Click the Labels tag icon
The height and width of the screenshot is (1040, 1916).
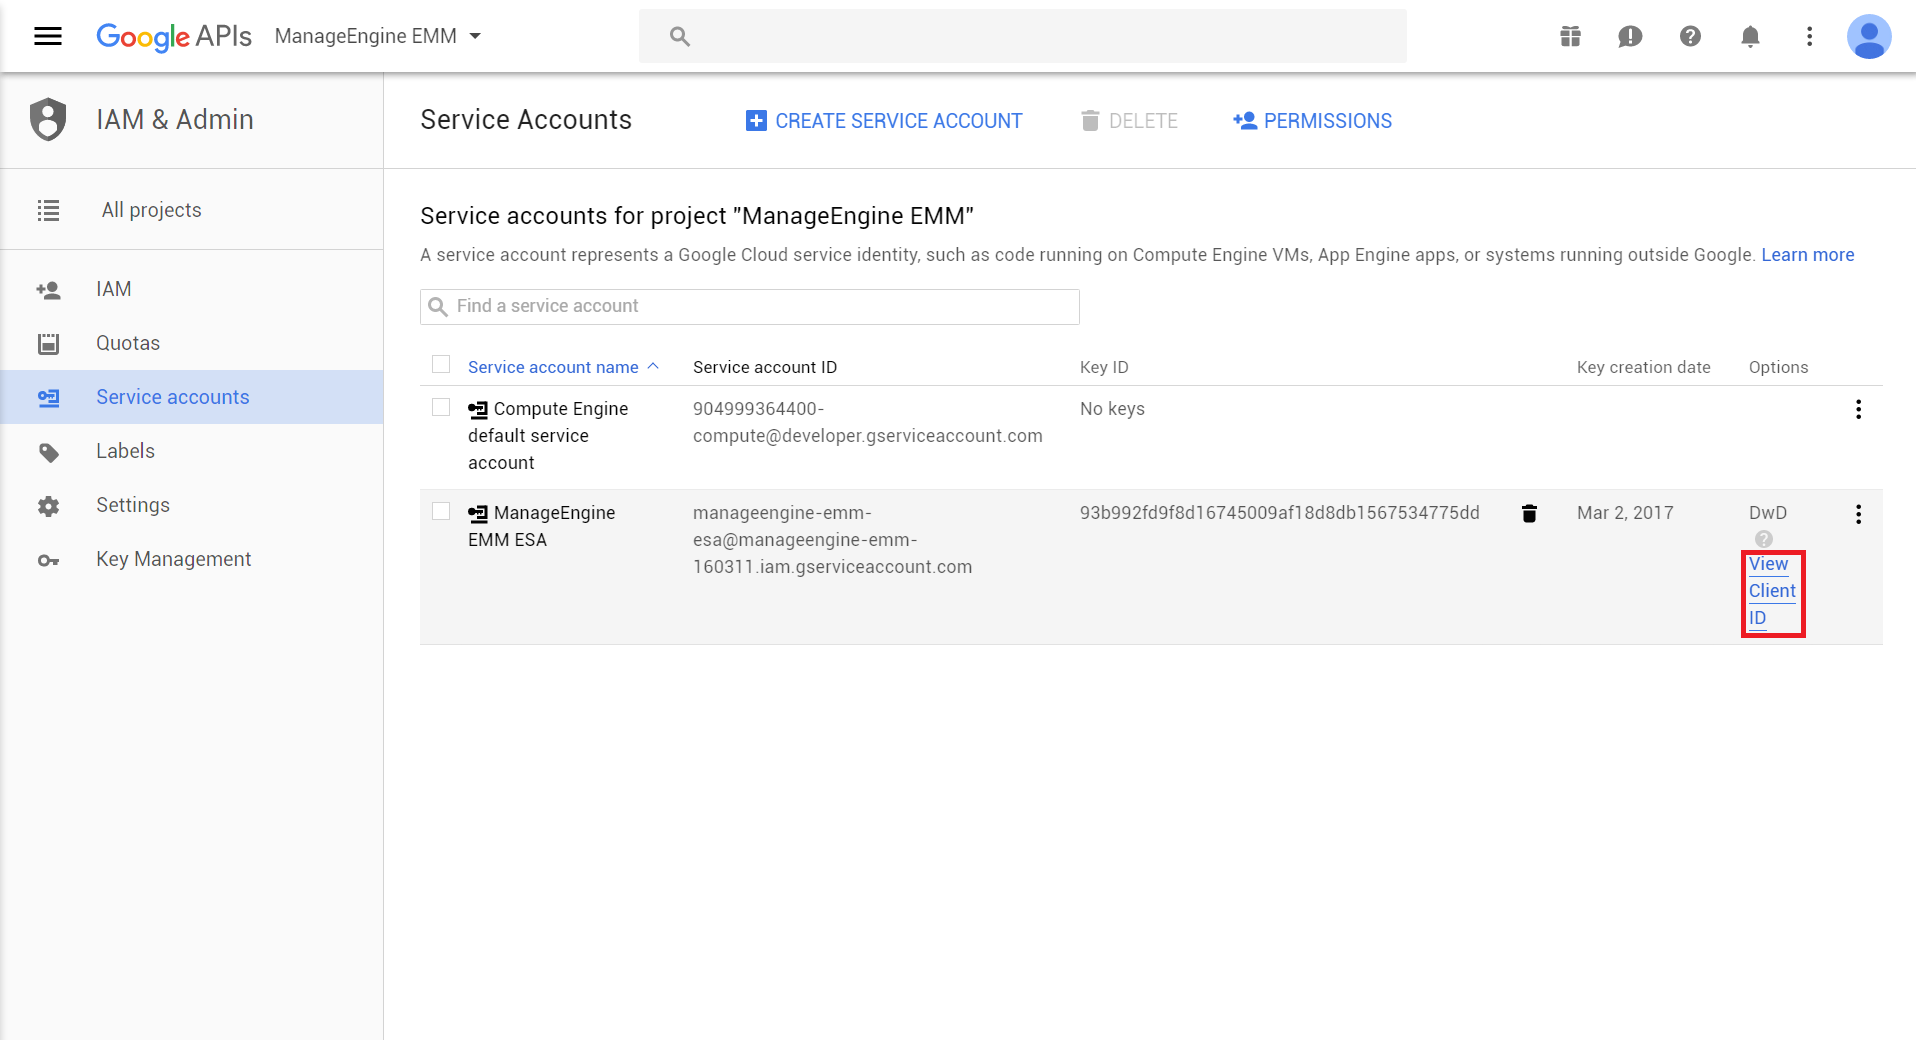pyautogui.click(x=48, y=452)
